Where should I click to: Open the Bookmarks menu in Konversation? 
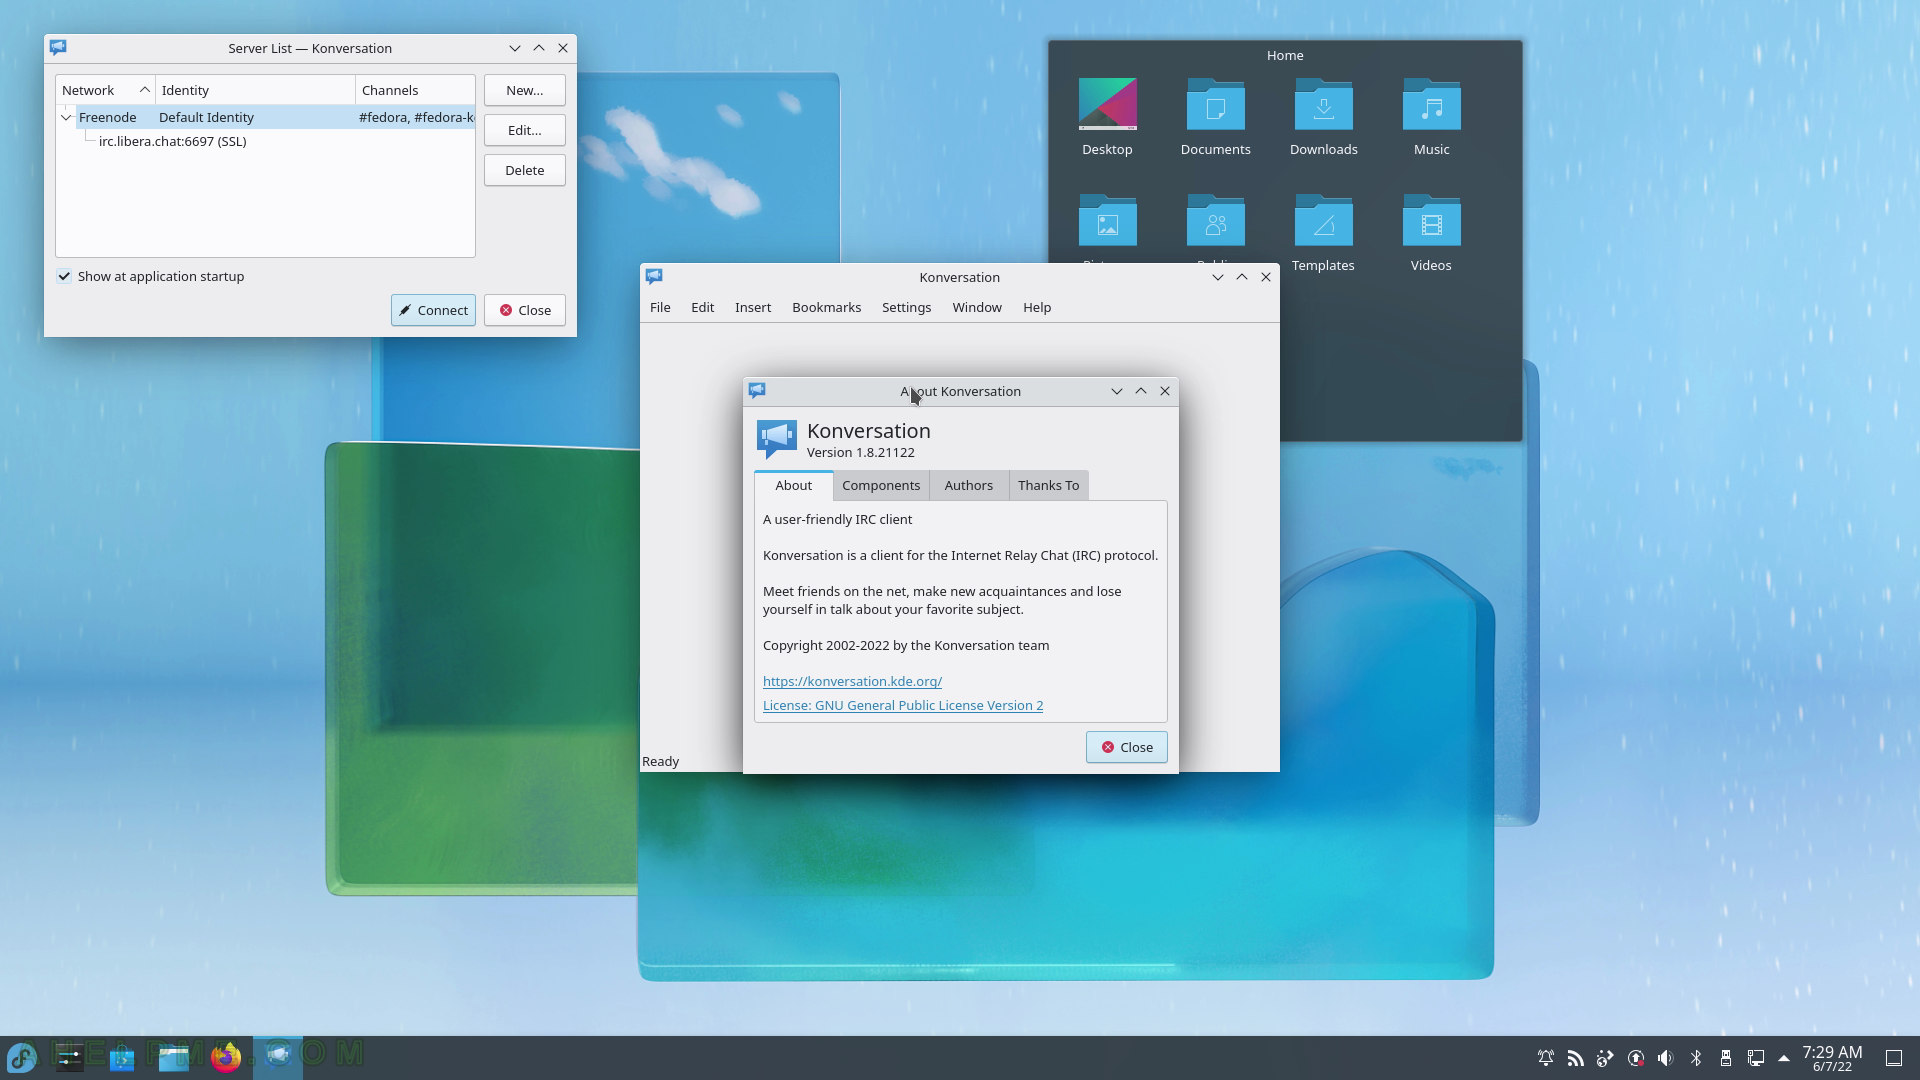coord(826,307)
